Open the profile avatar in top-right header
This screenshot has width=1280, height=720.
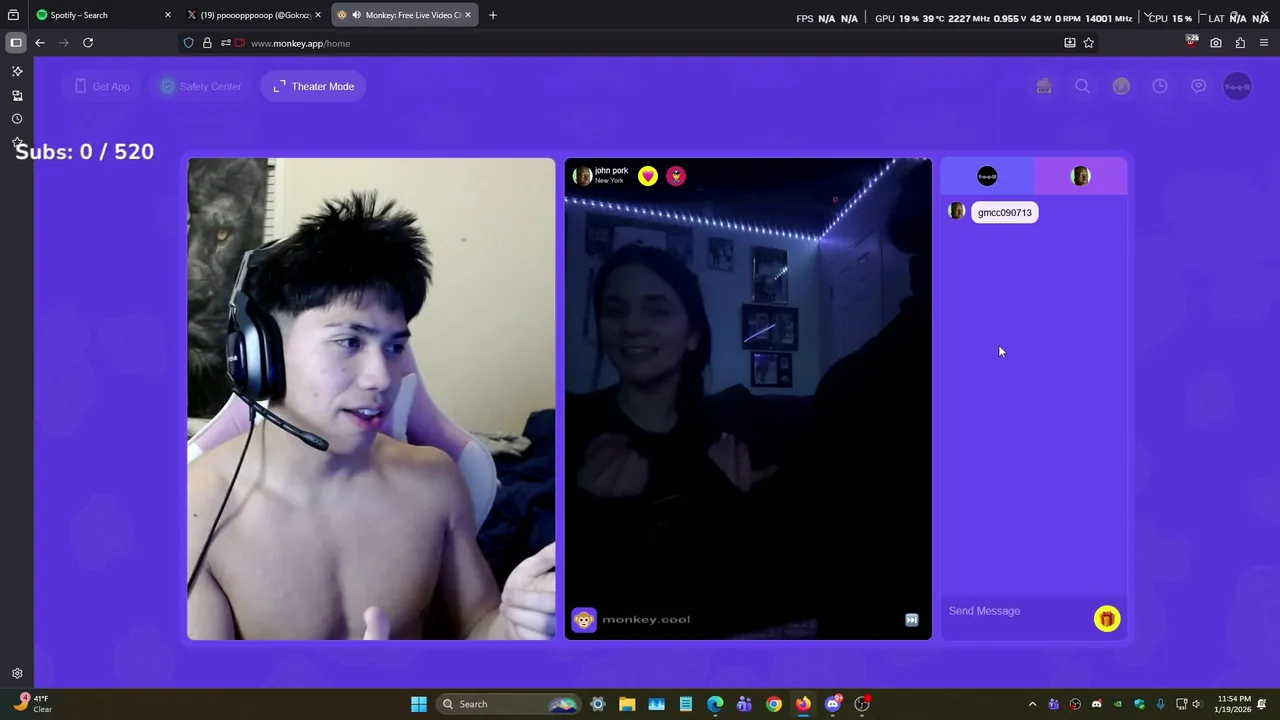(1237, 86)
